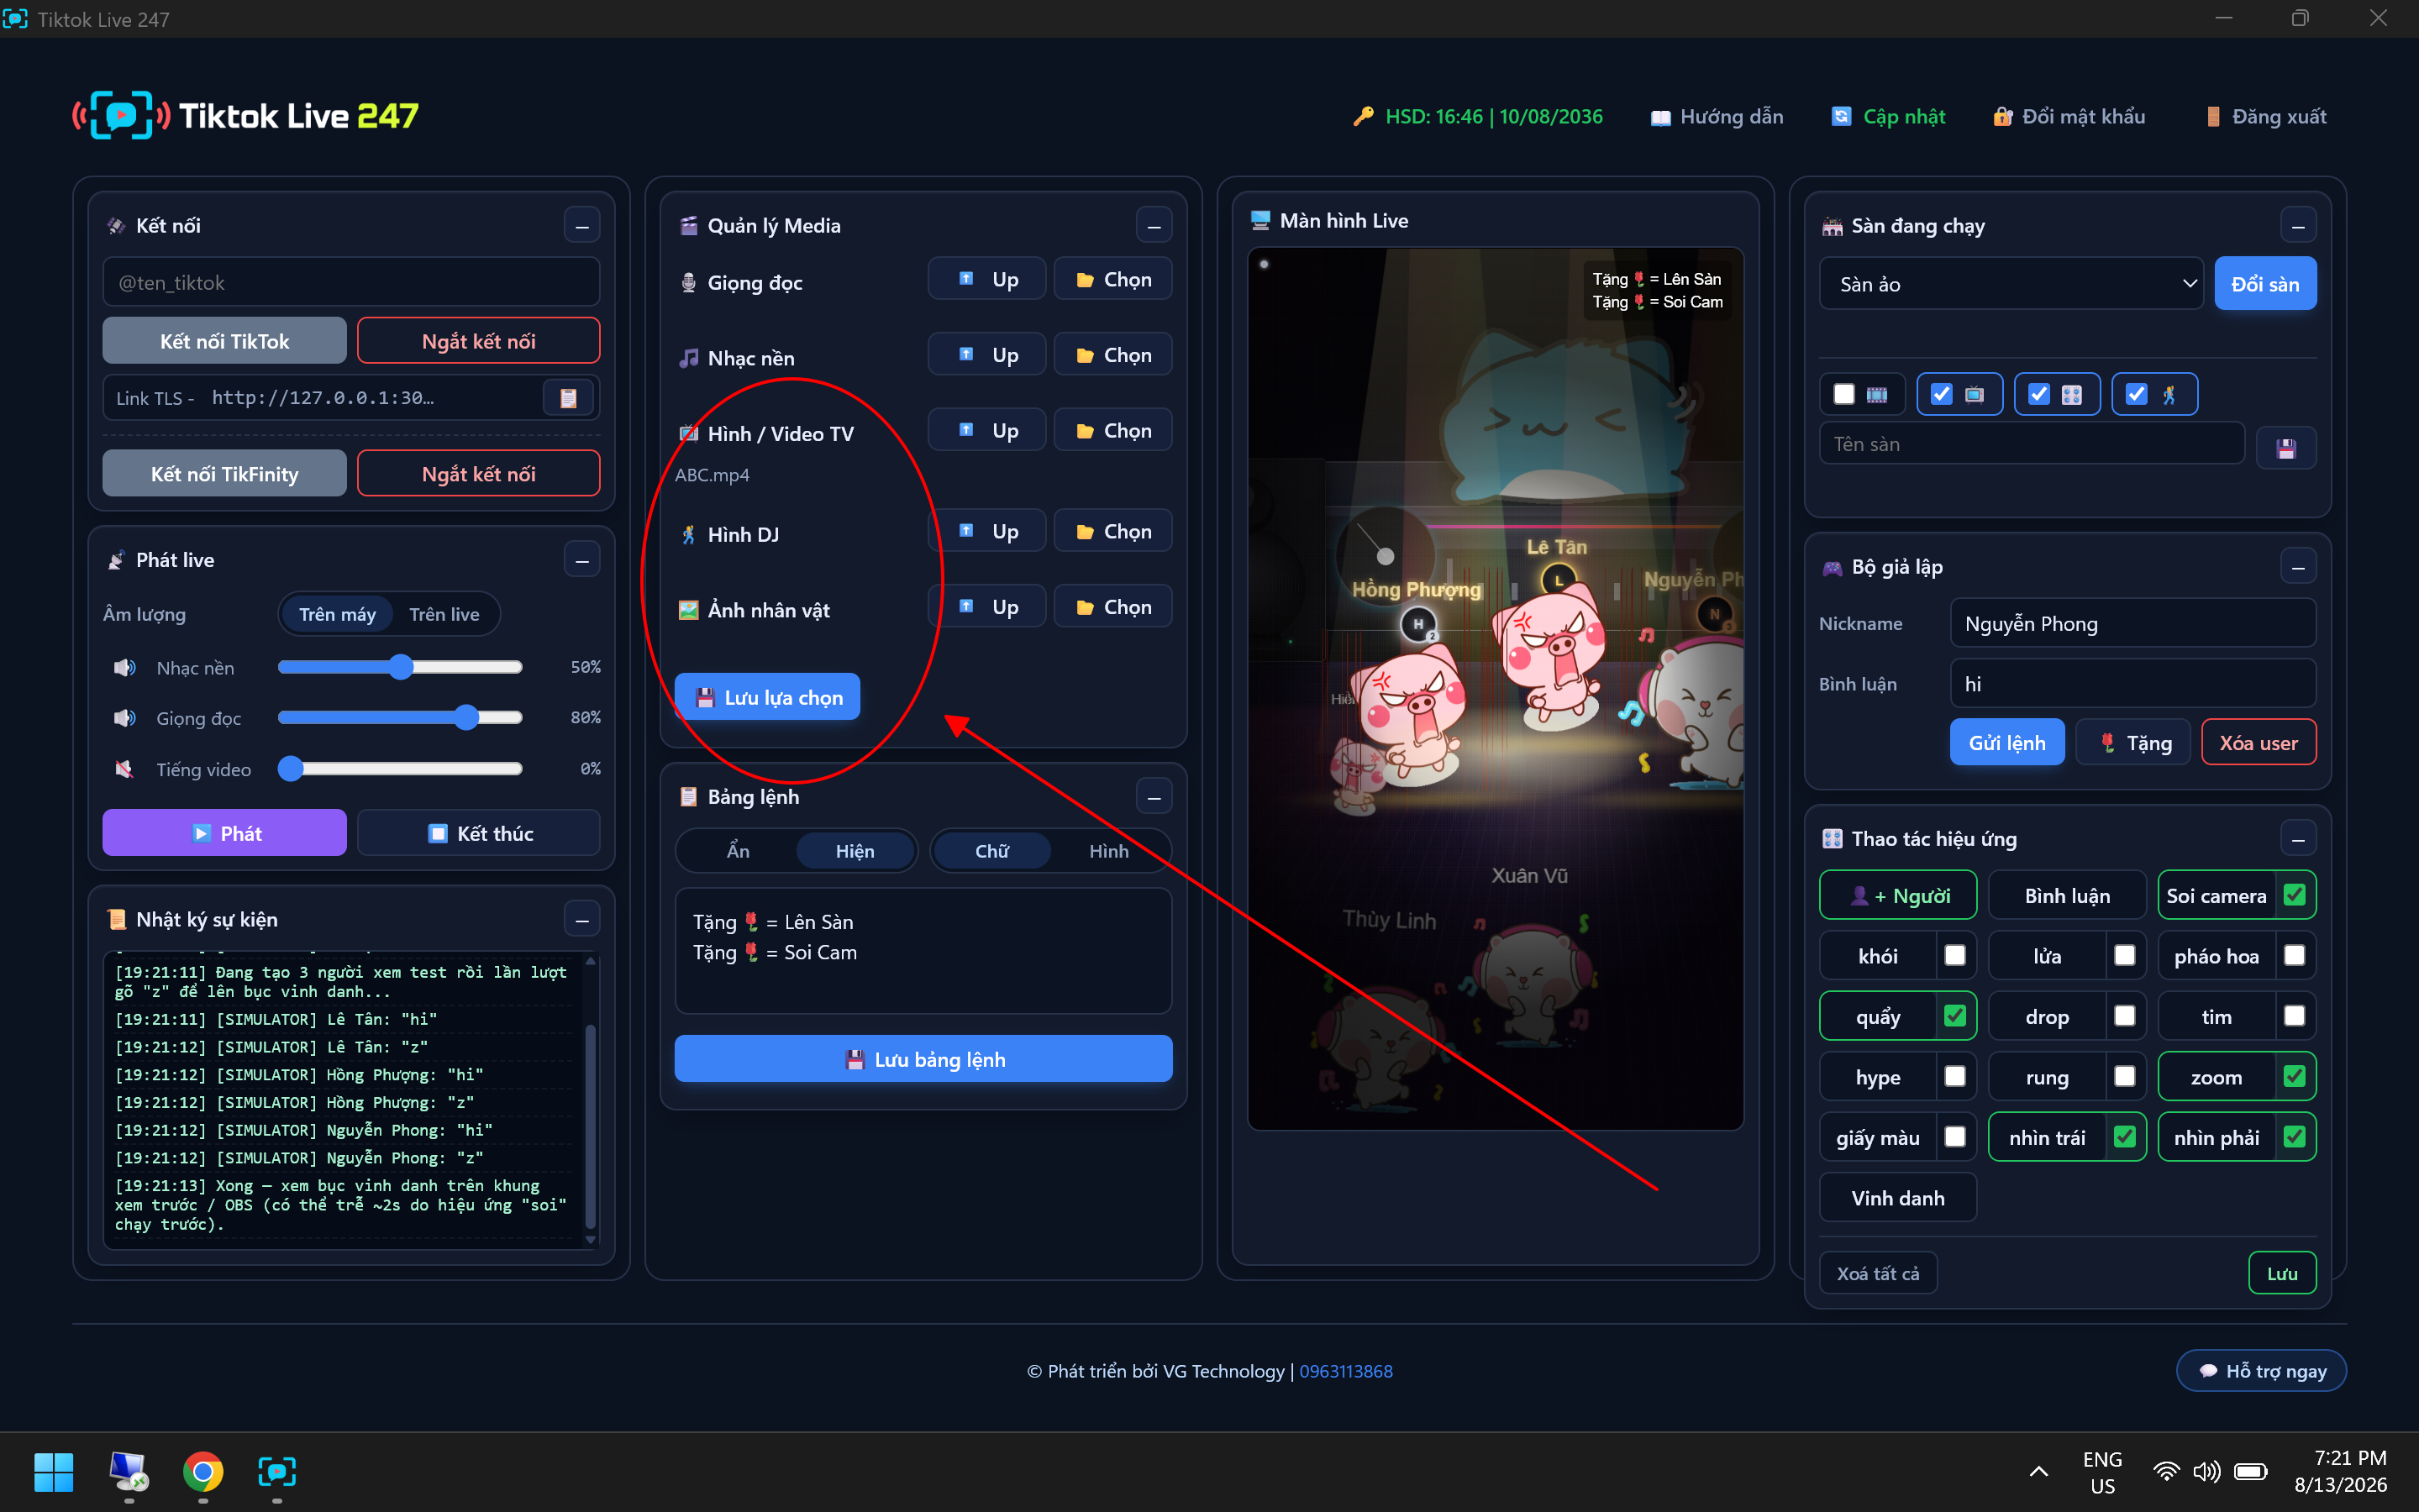Collapse the Thao tác hiệu ứng panel

[x=2298, y=839]
